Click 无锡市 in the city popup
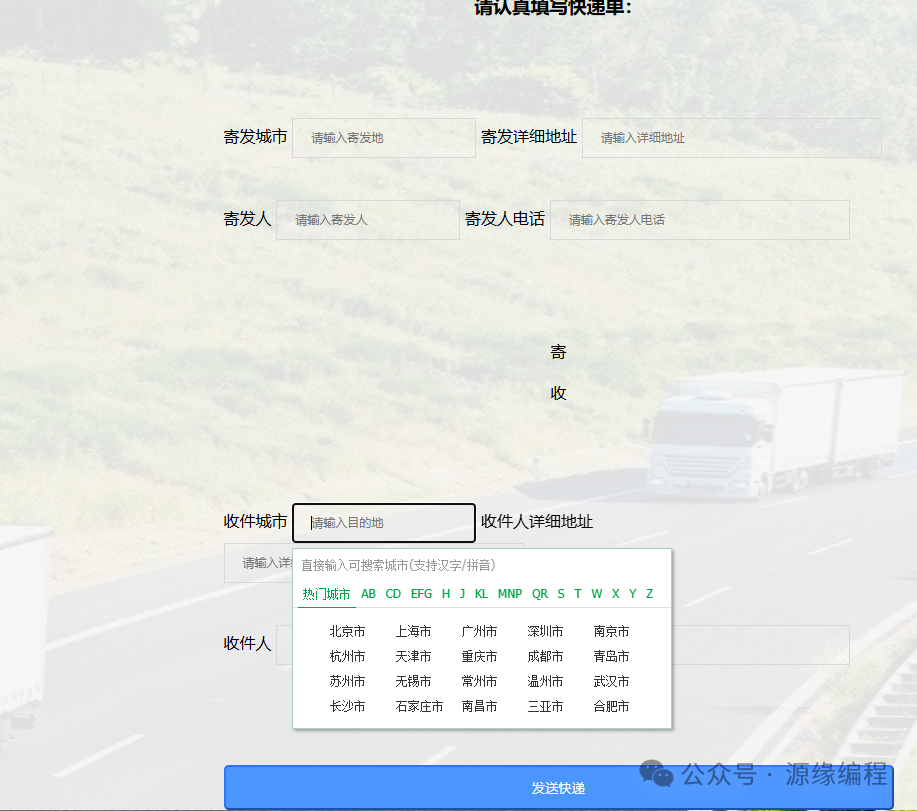This screenshot has height=811, width=917. pyautogui.click(x=413, y=681)
